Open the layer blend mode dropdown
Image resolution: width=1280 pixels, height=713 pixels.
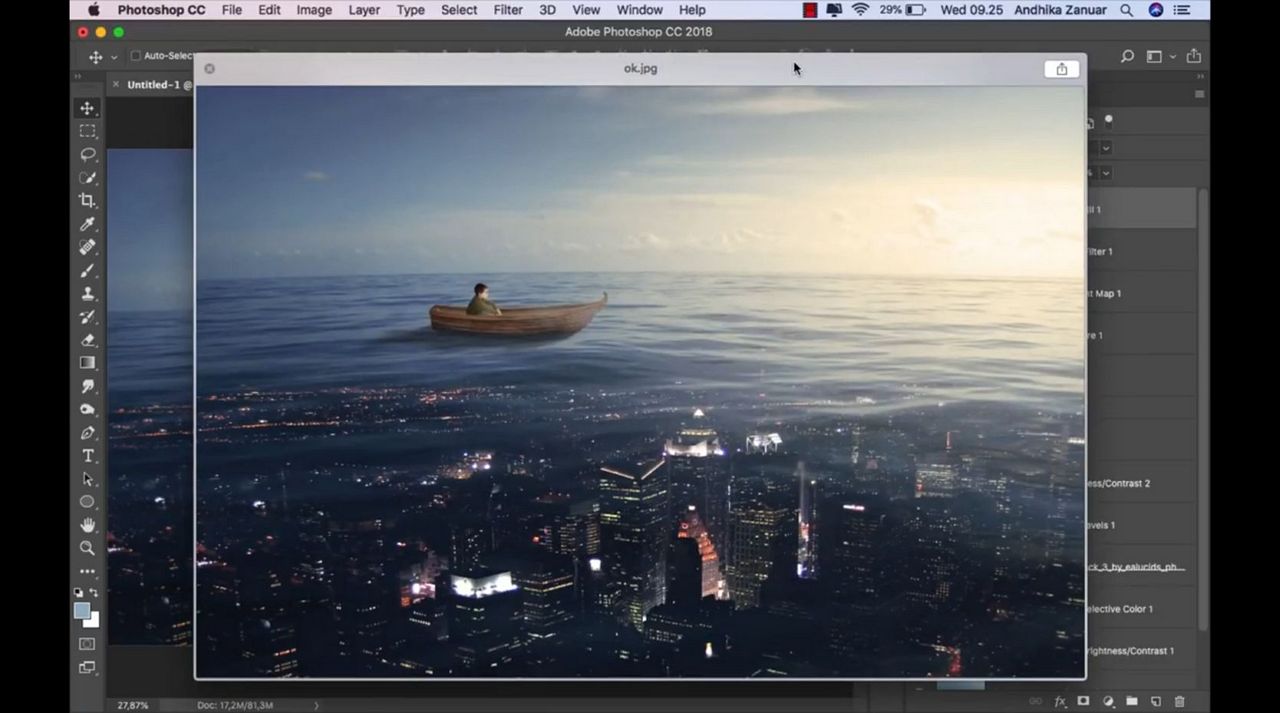[1105, 148]
